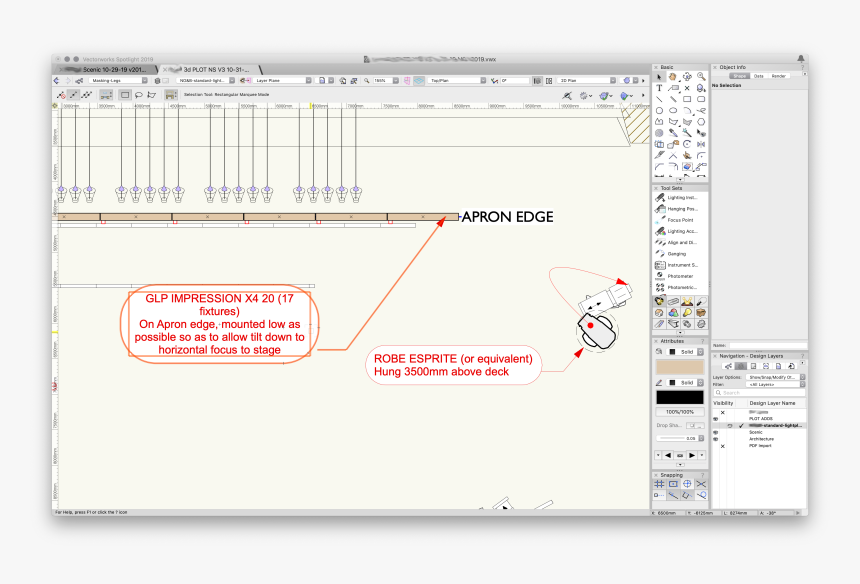The image size is (860, 584).
Task: Toggle visibility of the PLOT ADDS layer
Action: 715,419
